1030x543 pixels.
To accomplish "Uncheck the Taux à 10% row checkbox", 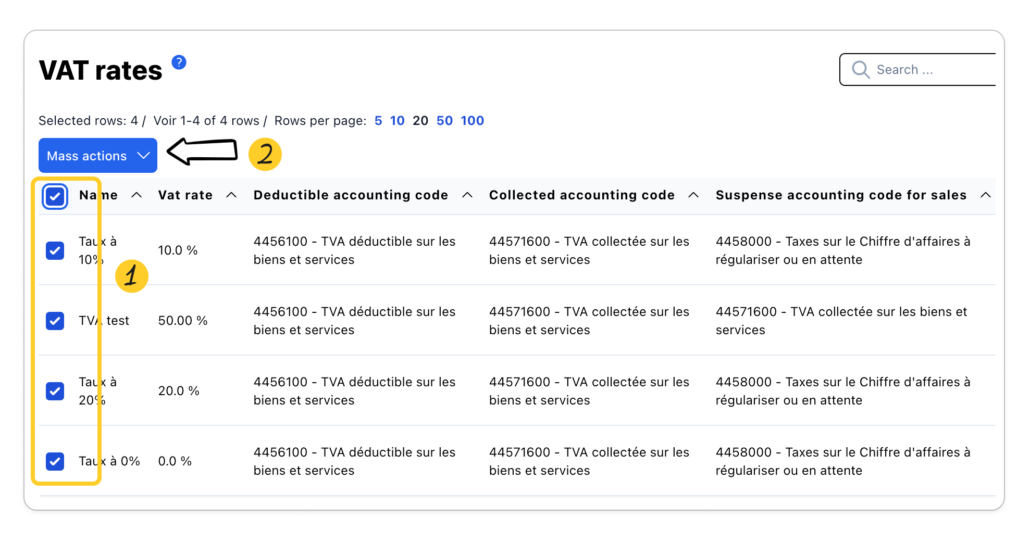I will [55, 250].
